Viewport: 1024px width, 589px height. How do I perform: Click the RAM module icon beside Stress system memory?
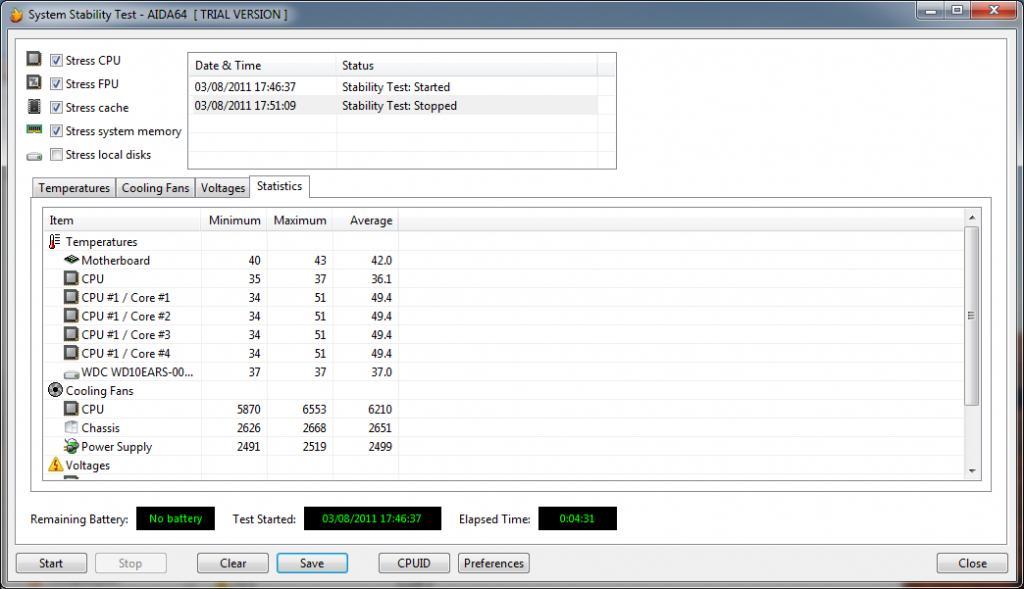coord(34,129)
